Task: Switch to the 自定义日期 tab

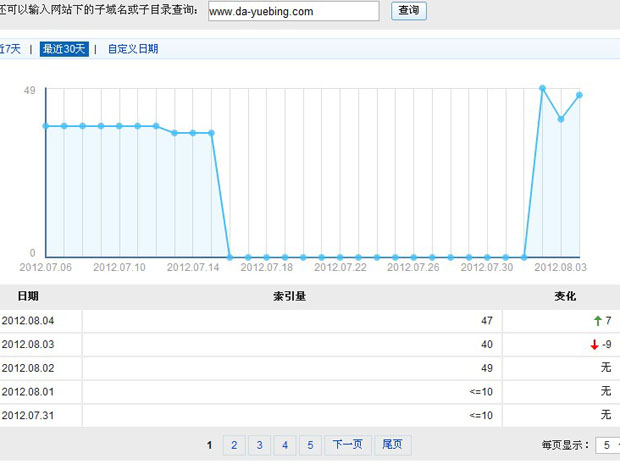Action: point(133,48)
